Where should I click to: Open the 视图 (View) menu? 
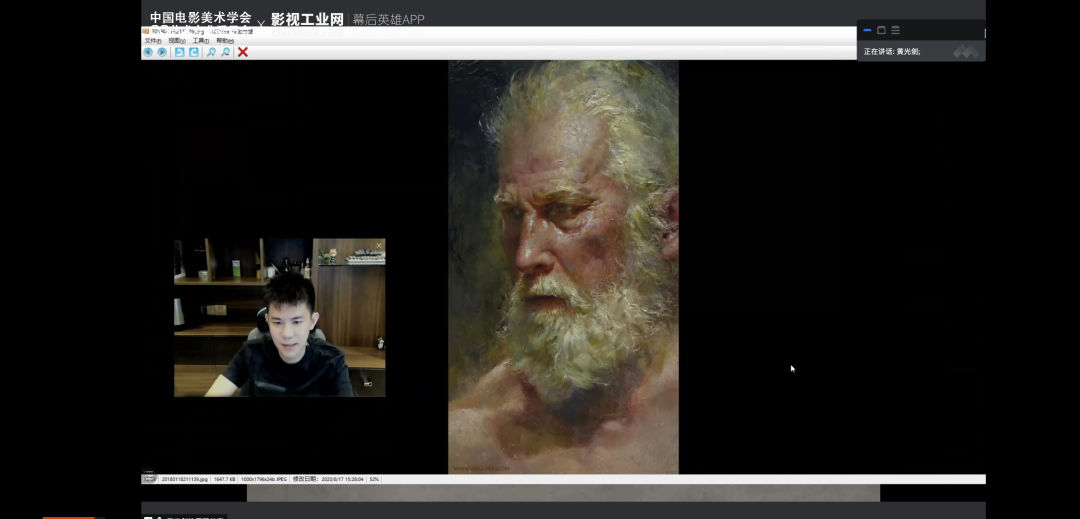coord(177,41)
